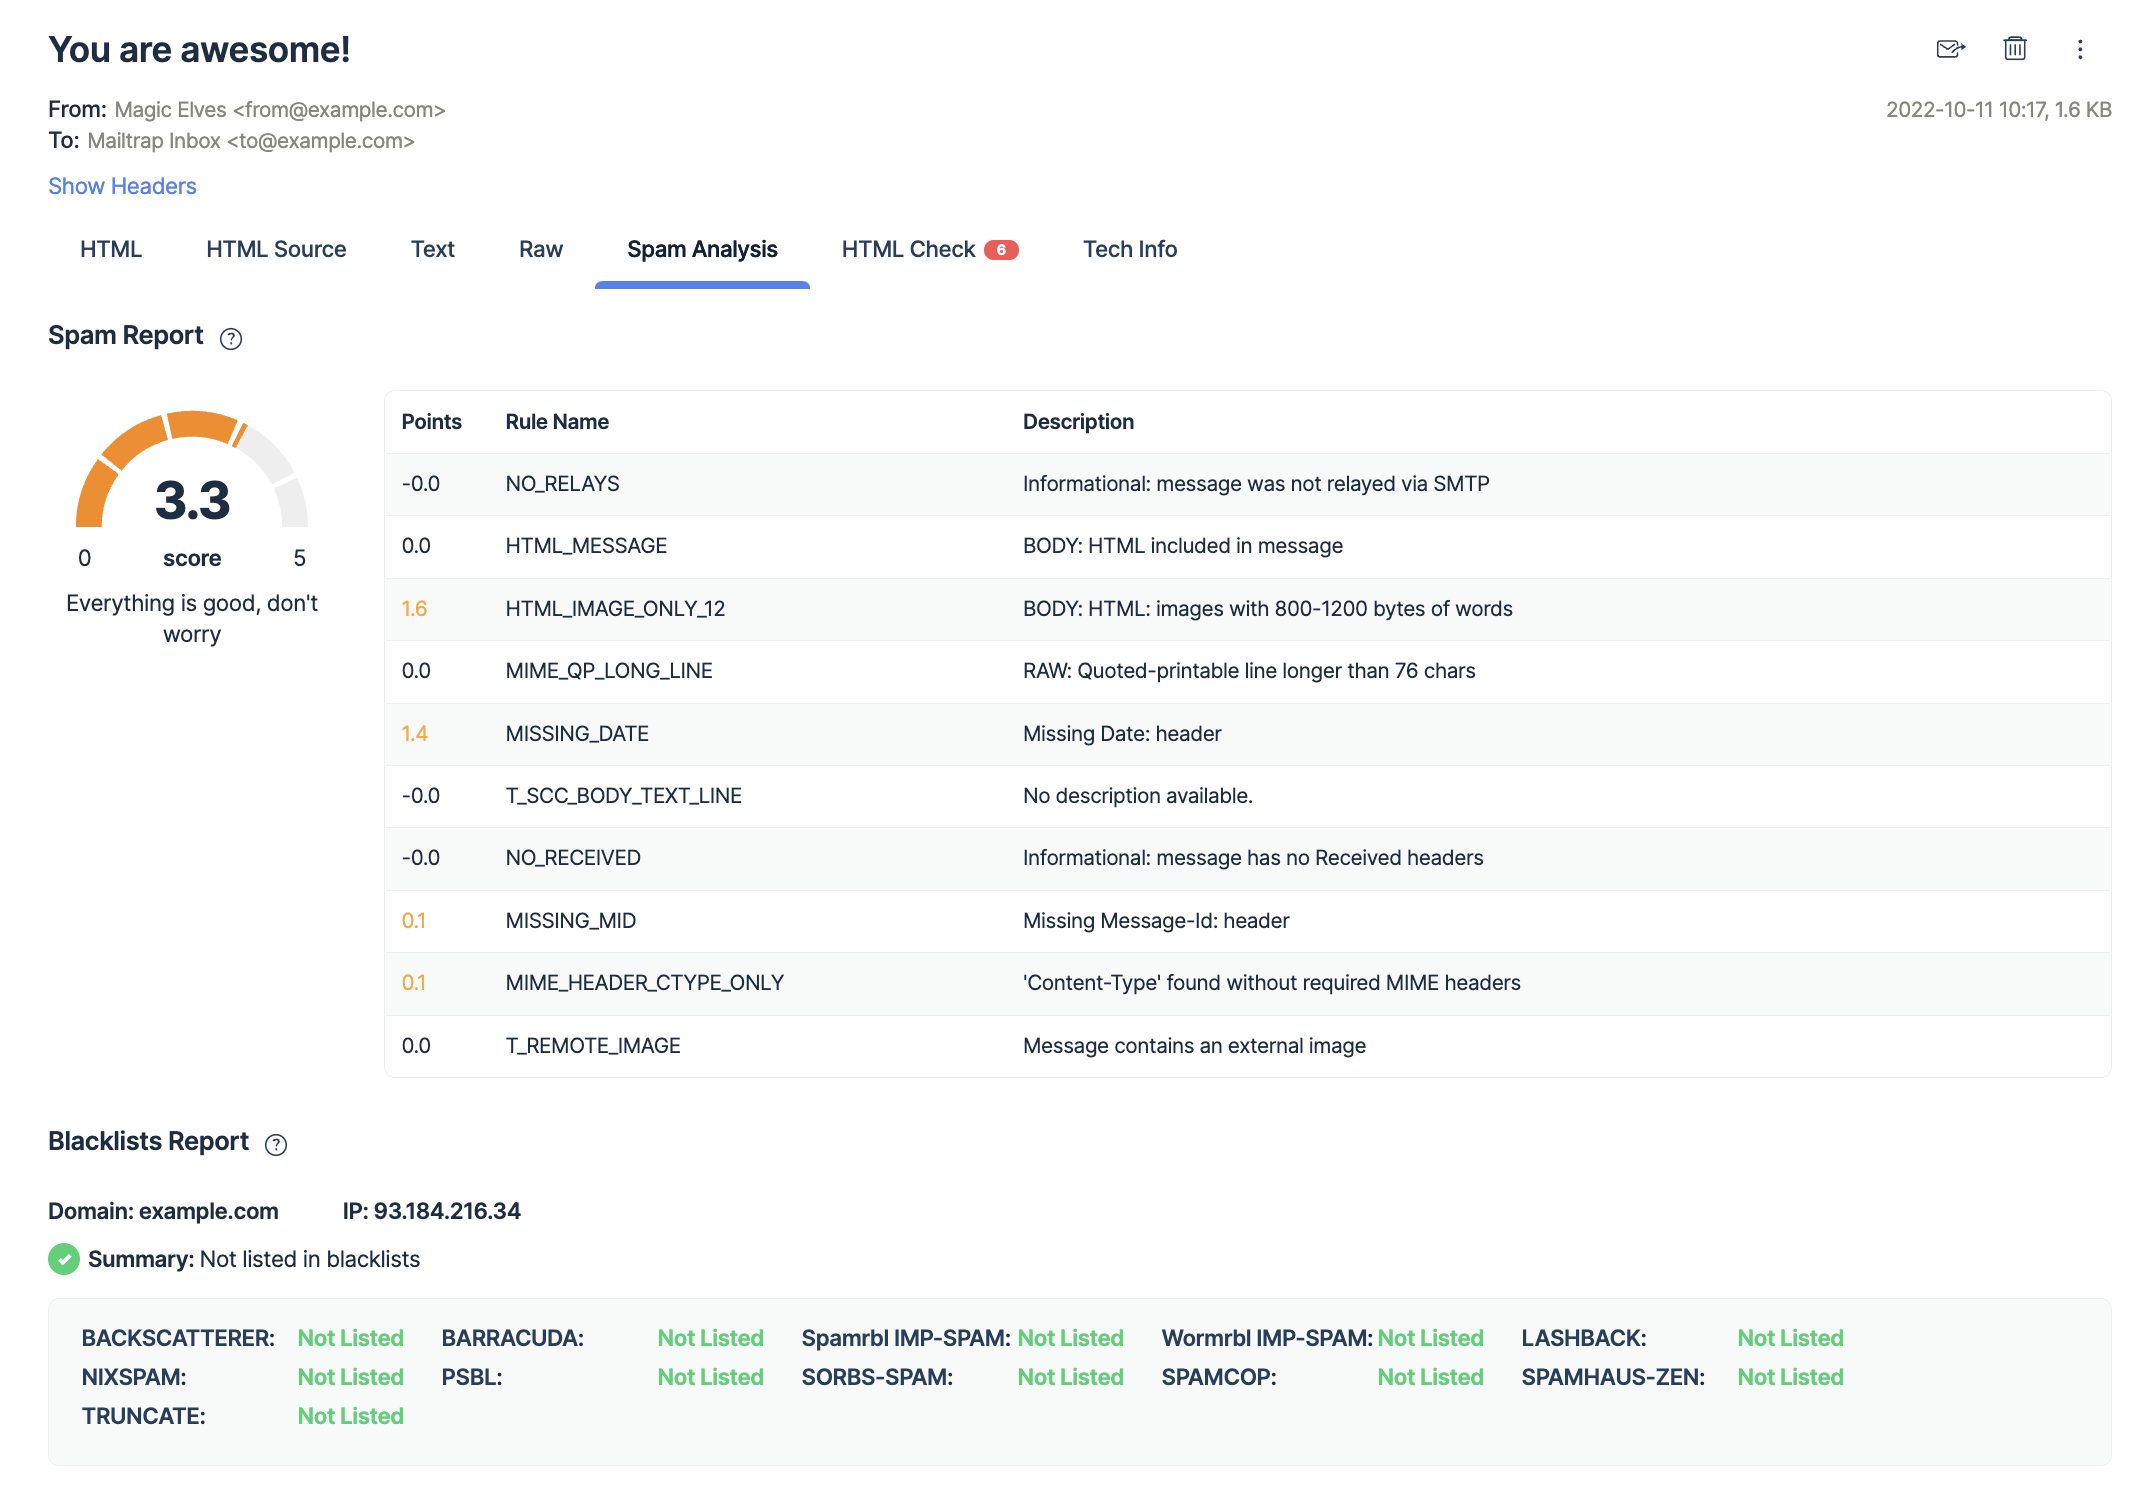Click the delete/trash email icon
The image size is (2150, 1508).
[x=2014, y=51]
